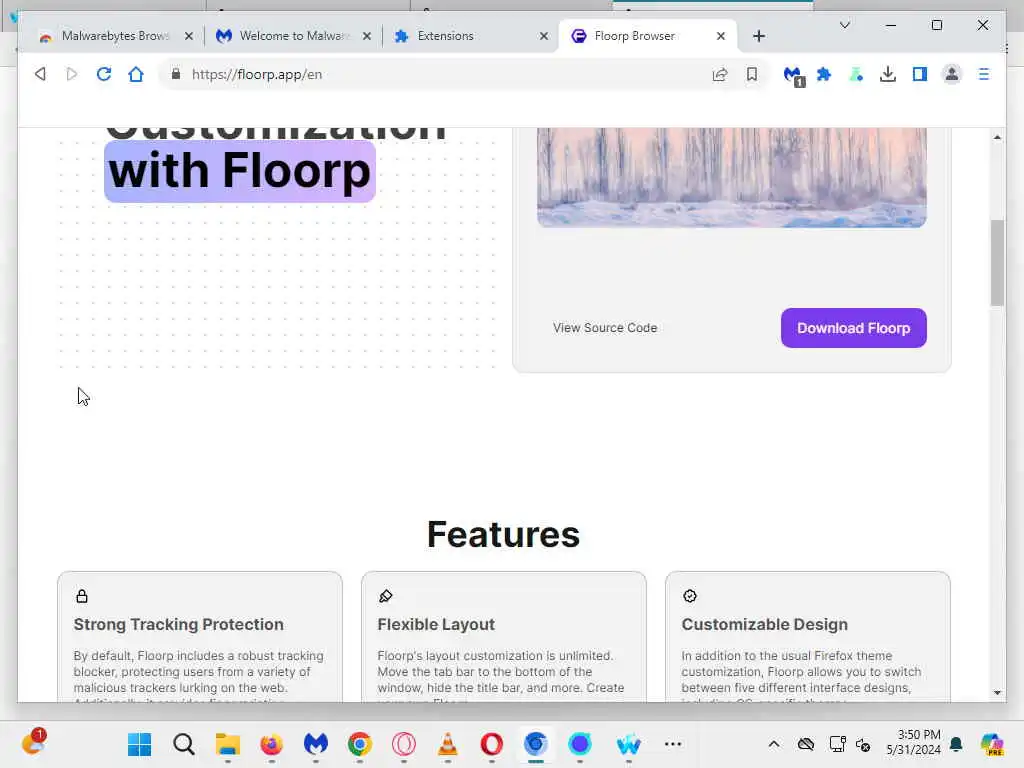This screenshot has height=768, width=1024.
Task: Click the lock icon in tracking card
Action: click(x=82, y=596)
